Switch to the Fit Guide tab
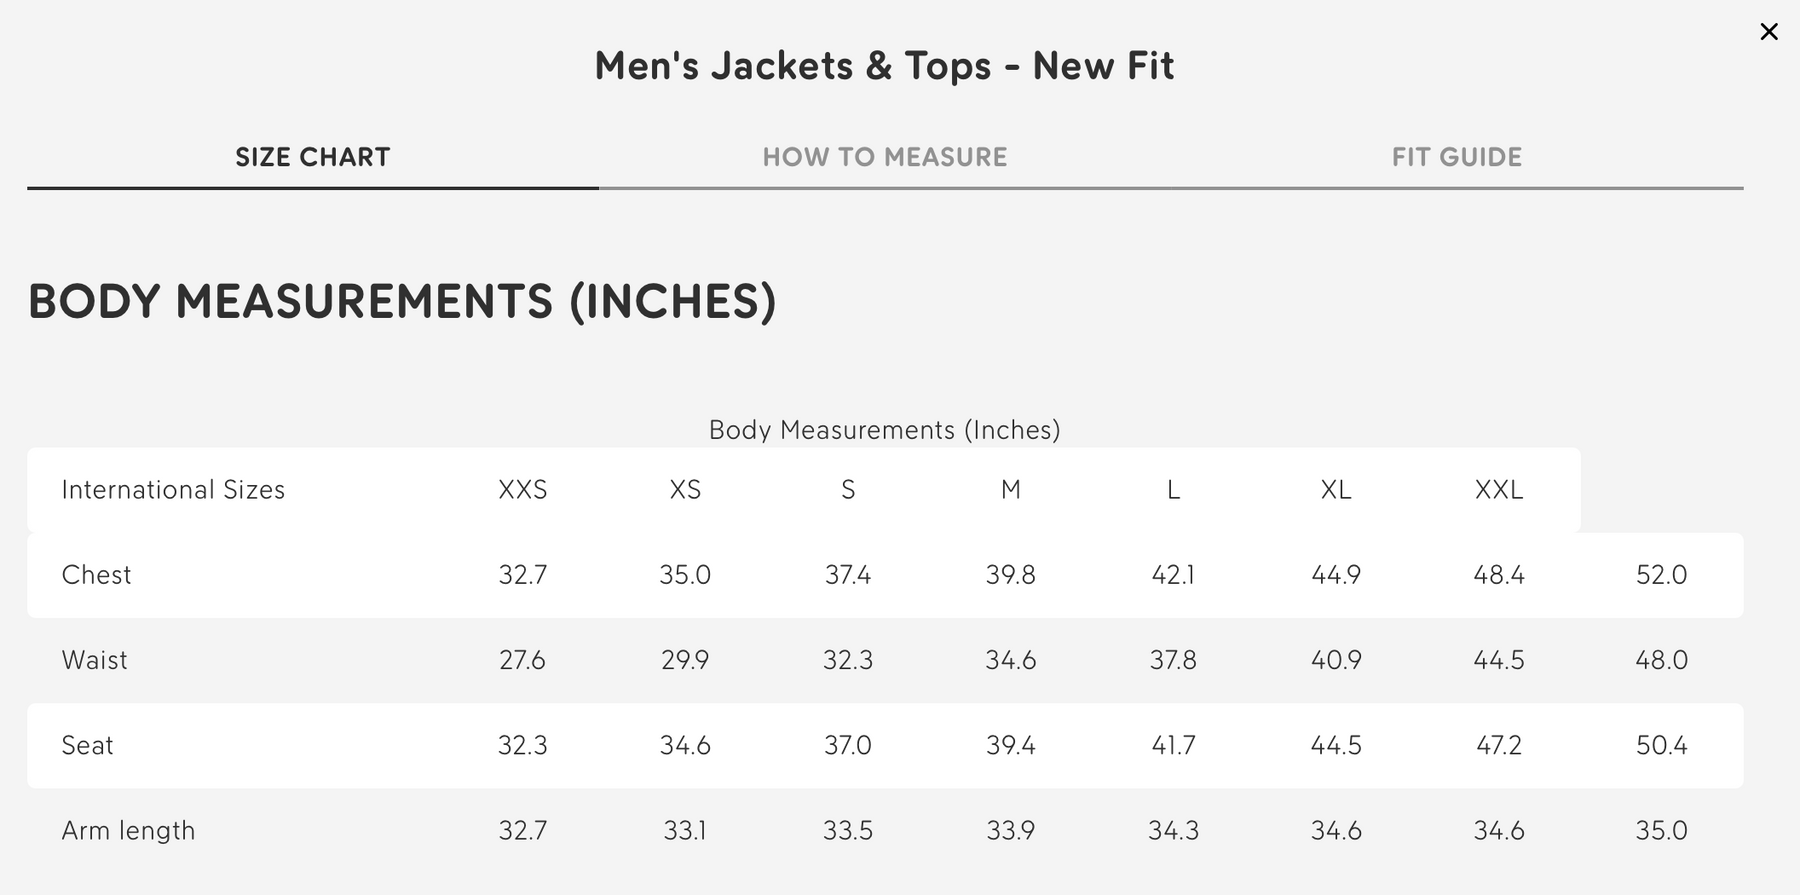 (1456, 157)
